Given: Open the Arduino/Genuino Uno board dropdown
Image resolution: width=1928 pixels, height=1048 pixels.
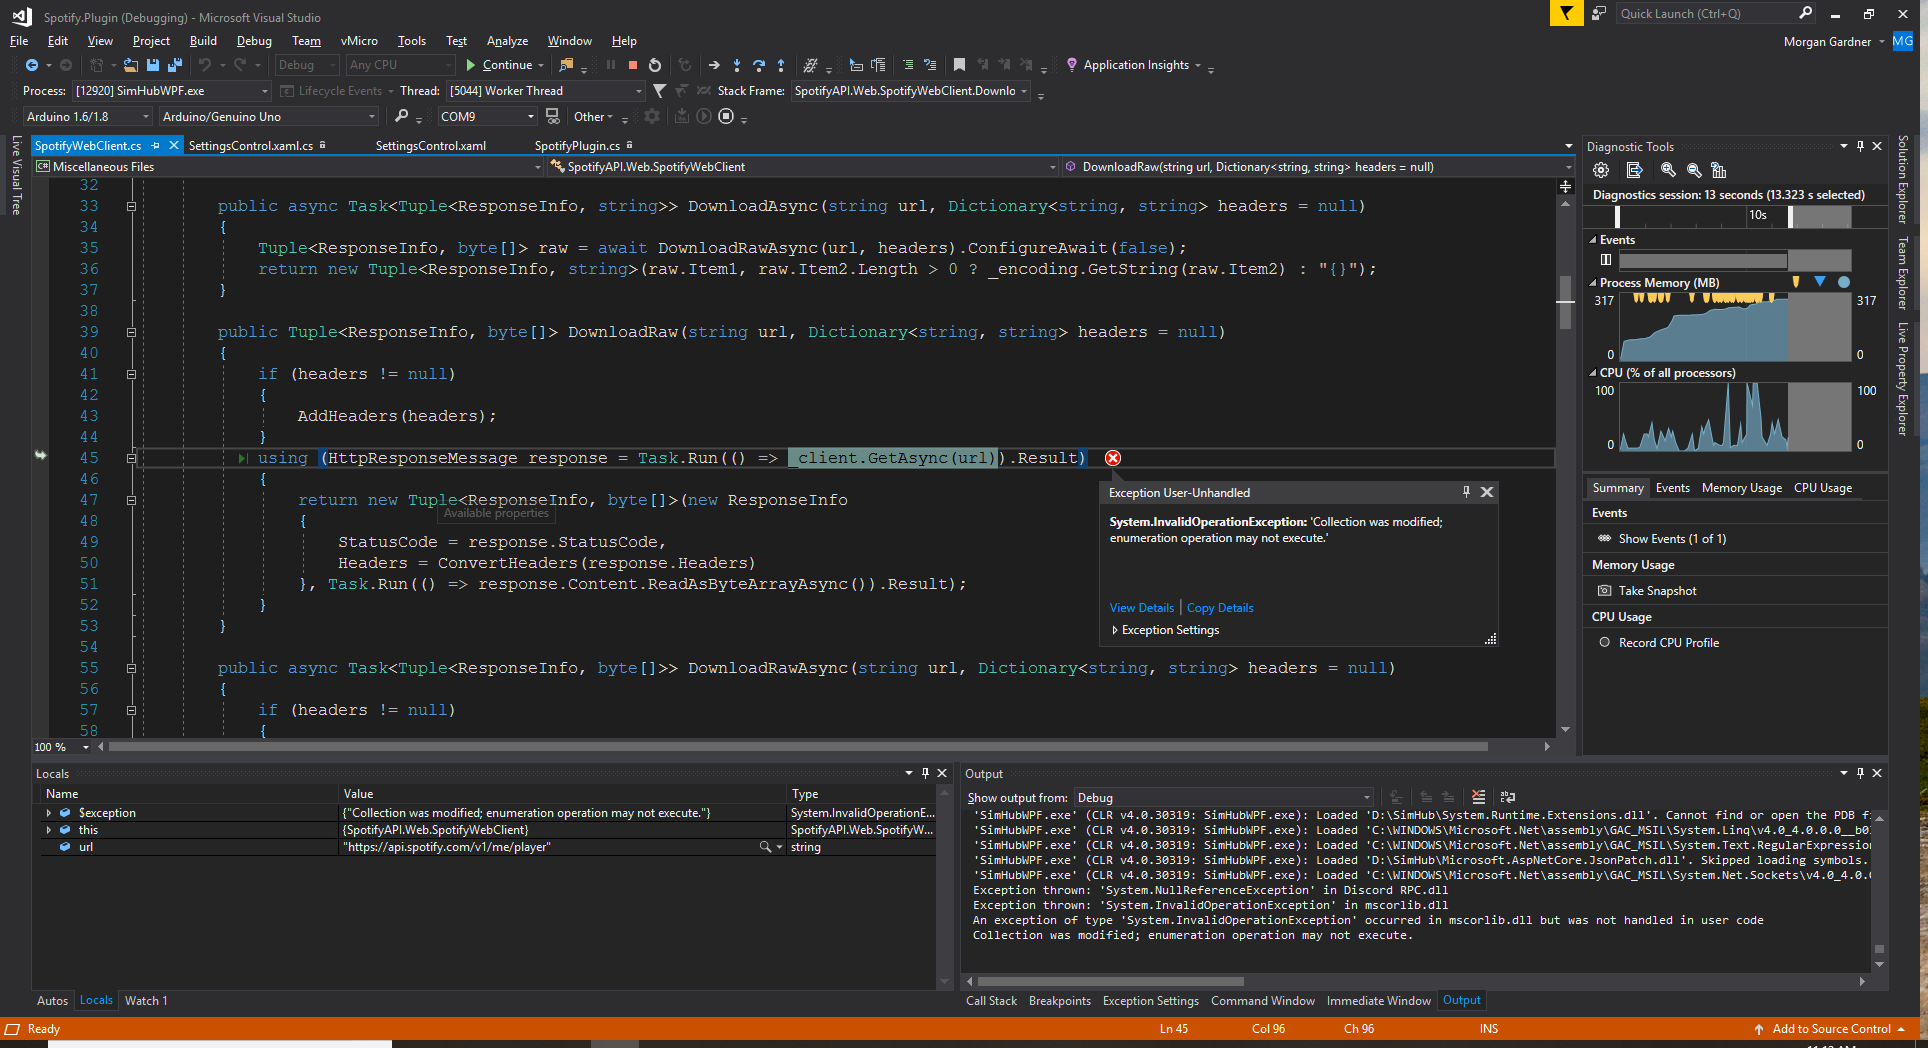Looking at the screenshot, I should 268,116.
